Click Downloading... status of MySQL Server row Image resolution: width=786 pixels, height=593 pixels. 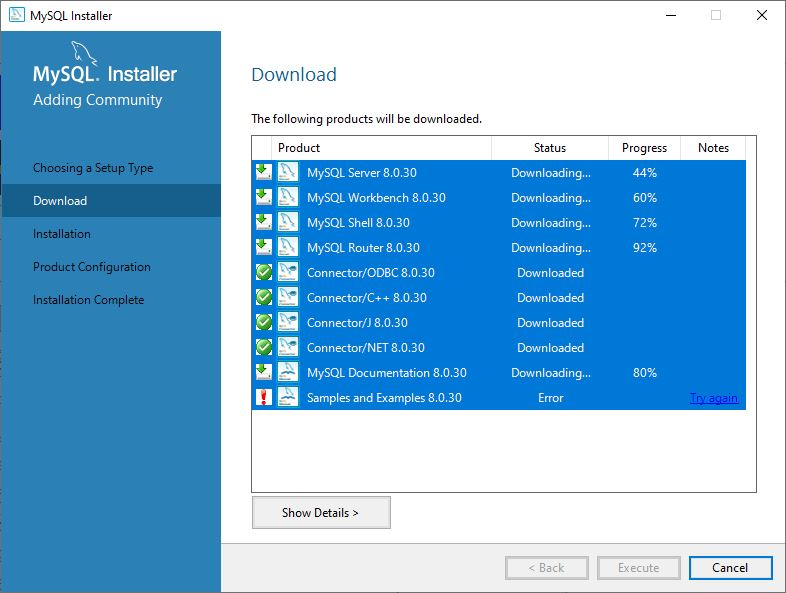point(551,173)
